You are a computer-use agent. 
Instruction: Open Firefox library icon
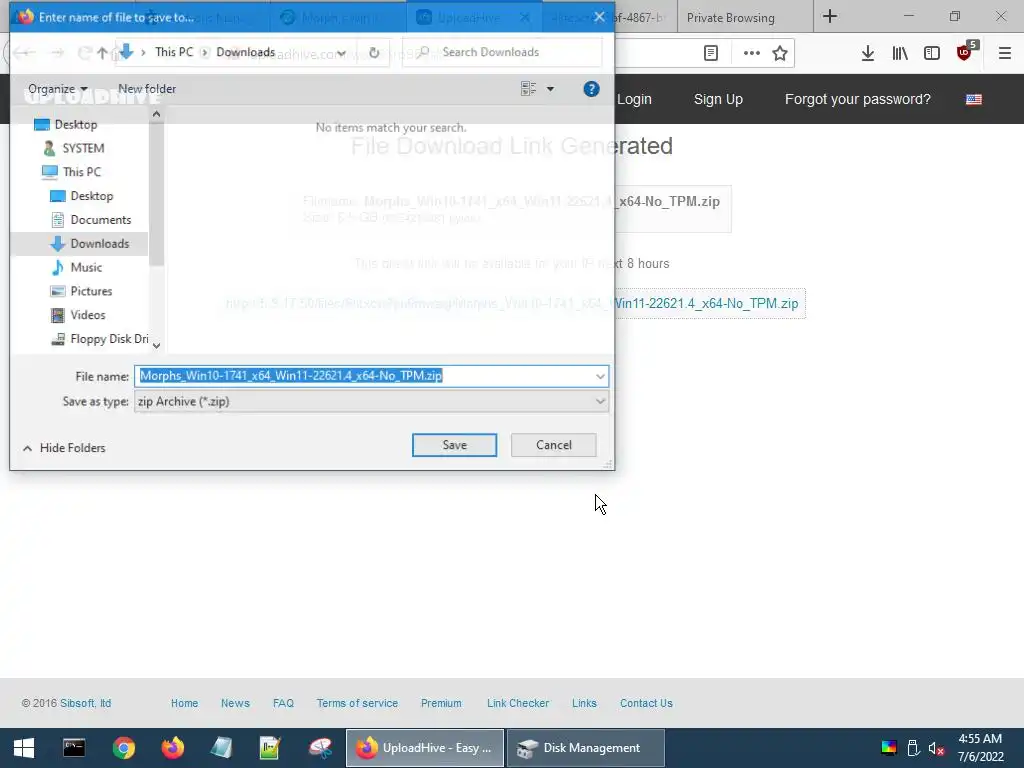(x=900, y=54)
